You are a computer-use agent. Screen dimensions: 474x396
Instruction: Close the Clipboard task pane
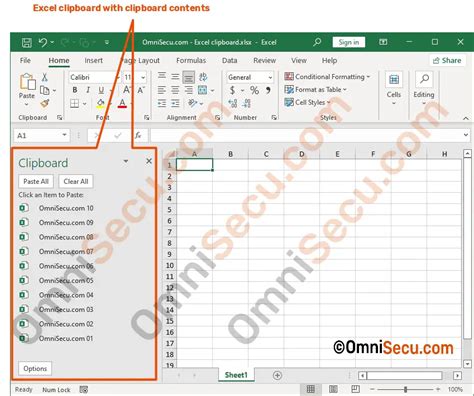tap(149, 161)
